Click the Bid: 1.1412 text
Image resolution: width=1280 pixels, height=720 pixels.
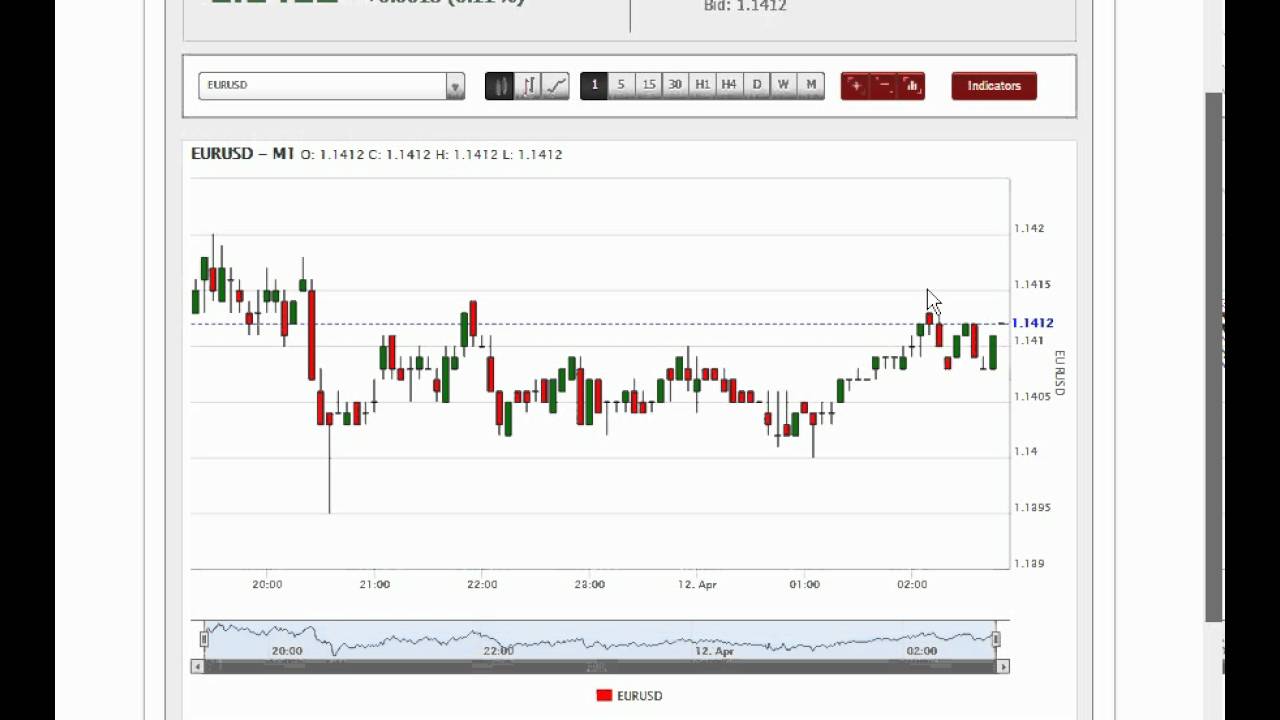tap(745, 6)
